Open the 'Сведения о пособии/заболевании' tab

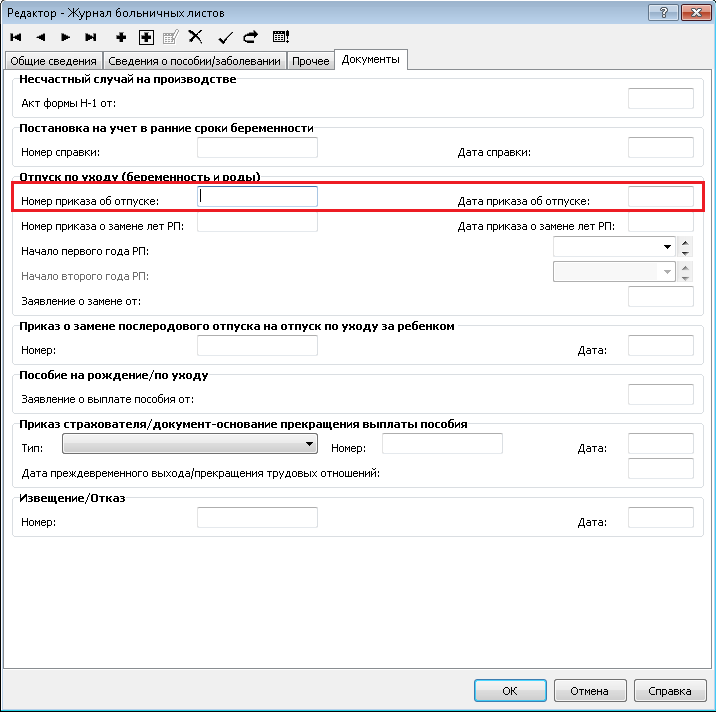pos(195,61)
